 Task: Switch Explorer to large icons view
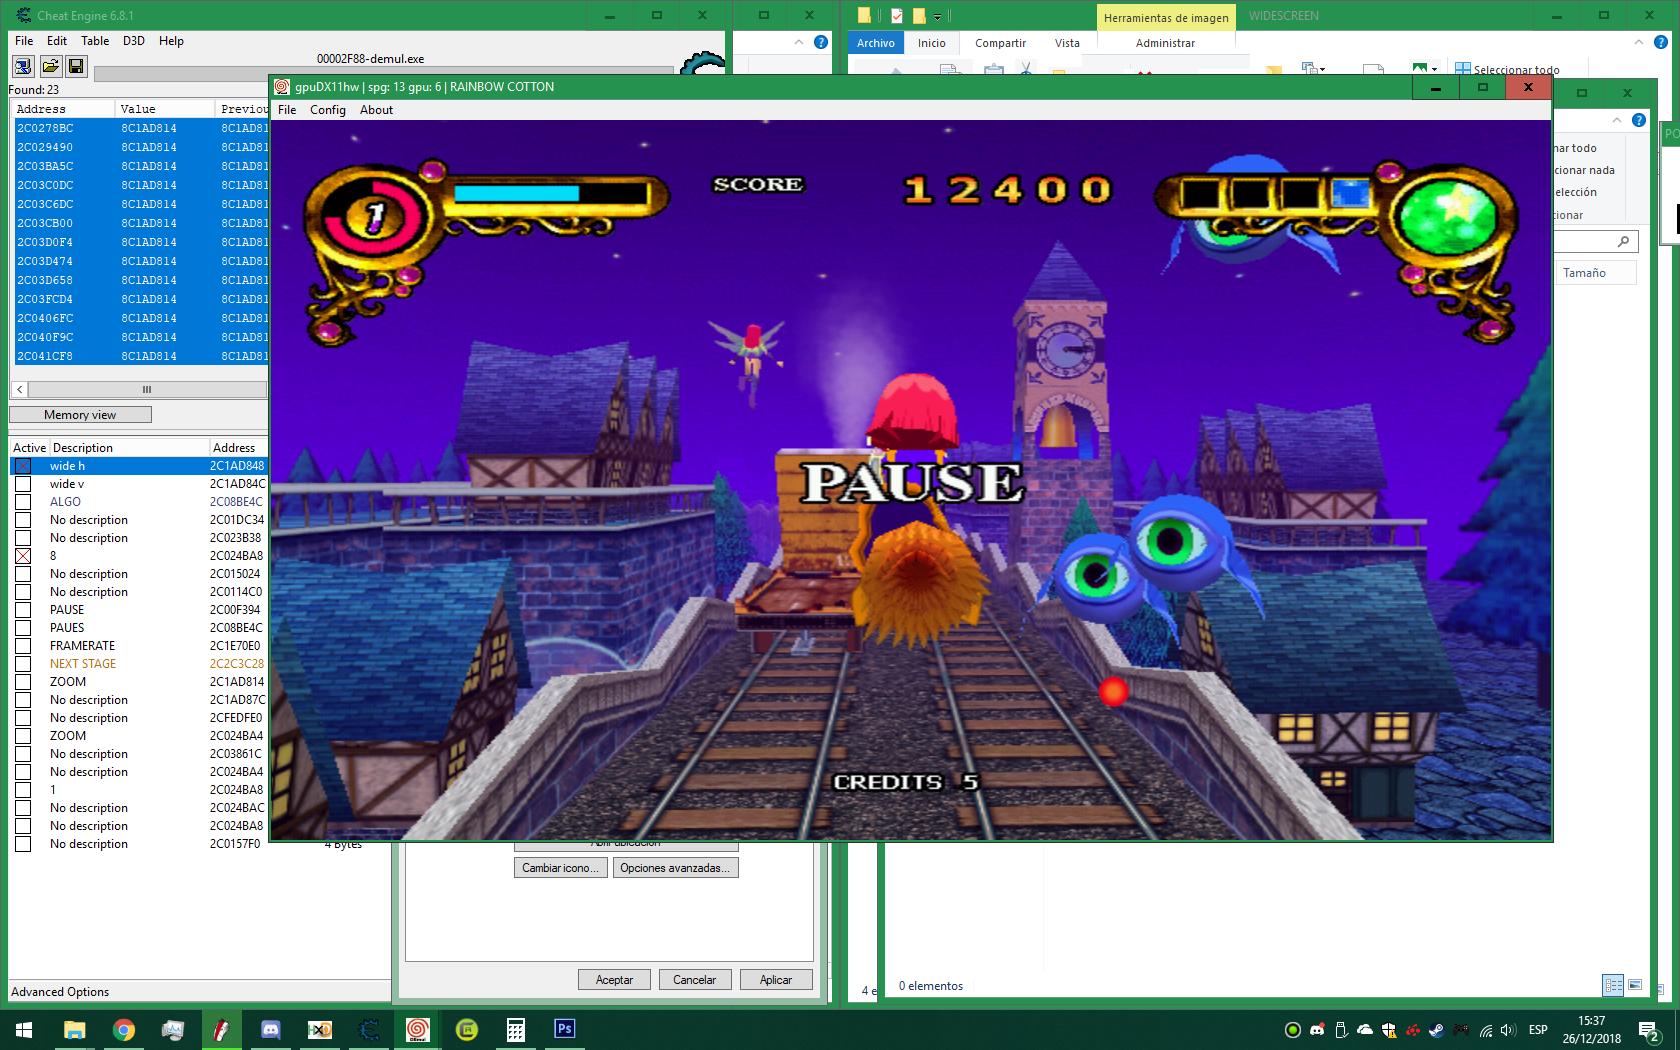[x=1635, y=985]
